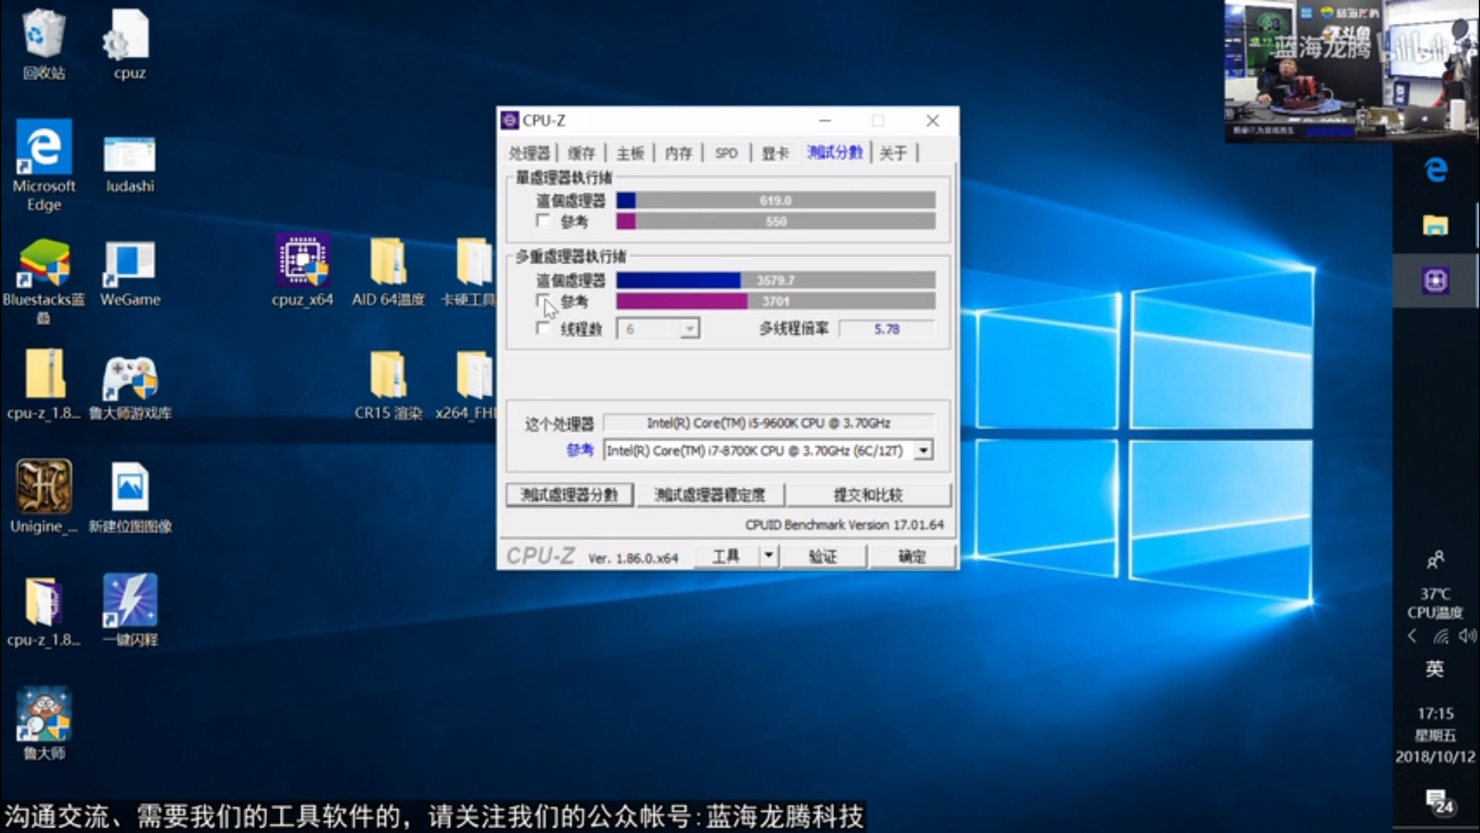This screenshot has width=1480, height=833.
Task: Click the webcam video thumbnail overlay
Action: [1352, 70]
